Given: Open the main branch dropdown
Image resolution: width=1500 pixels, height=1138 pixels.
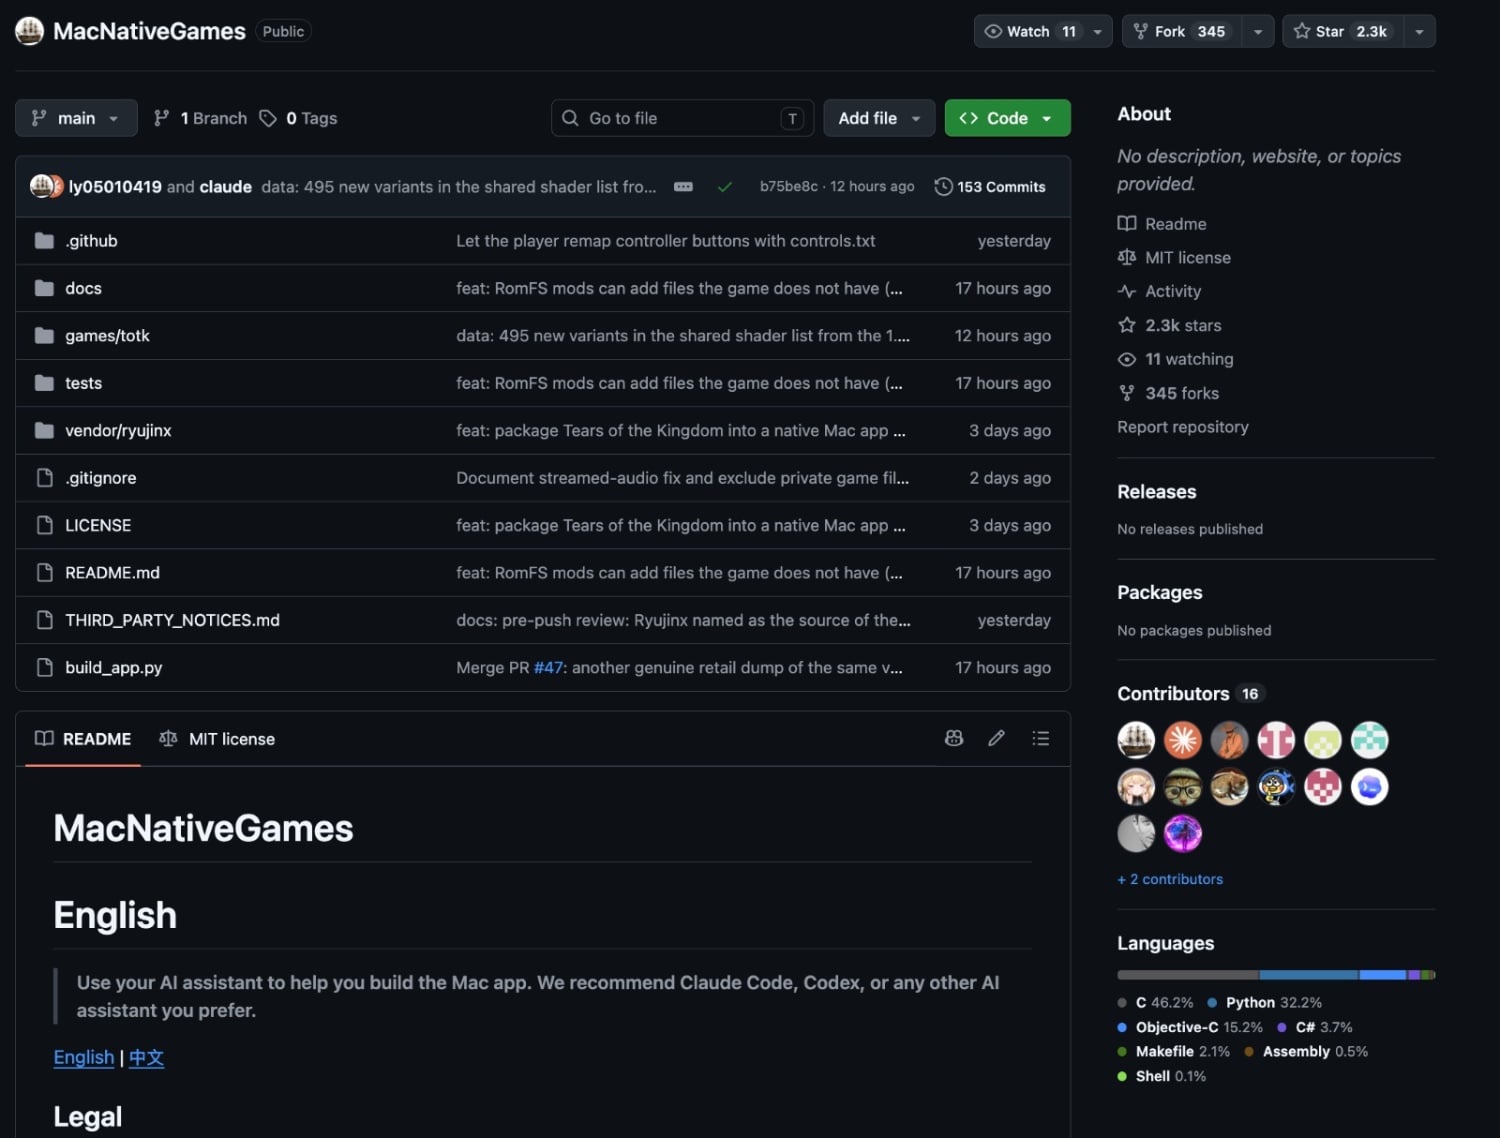Looking at the screenshot, I should coord(76,118).
